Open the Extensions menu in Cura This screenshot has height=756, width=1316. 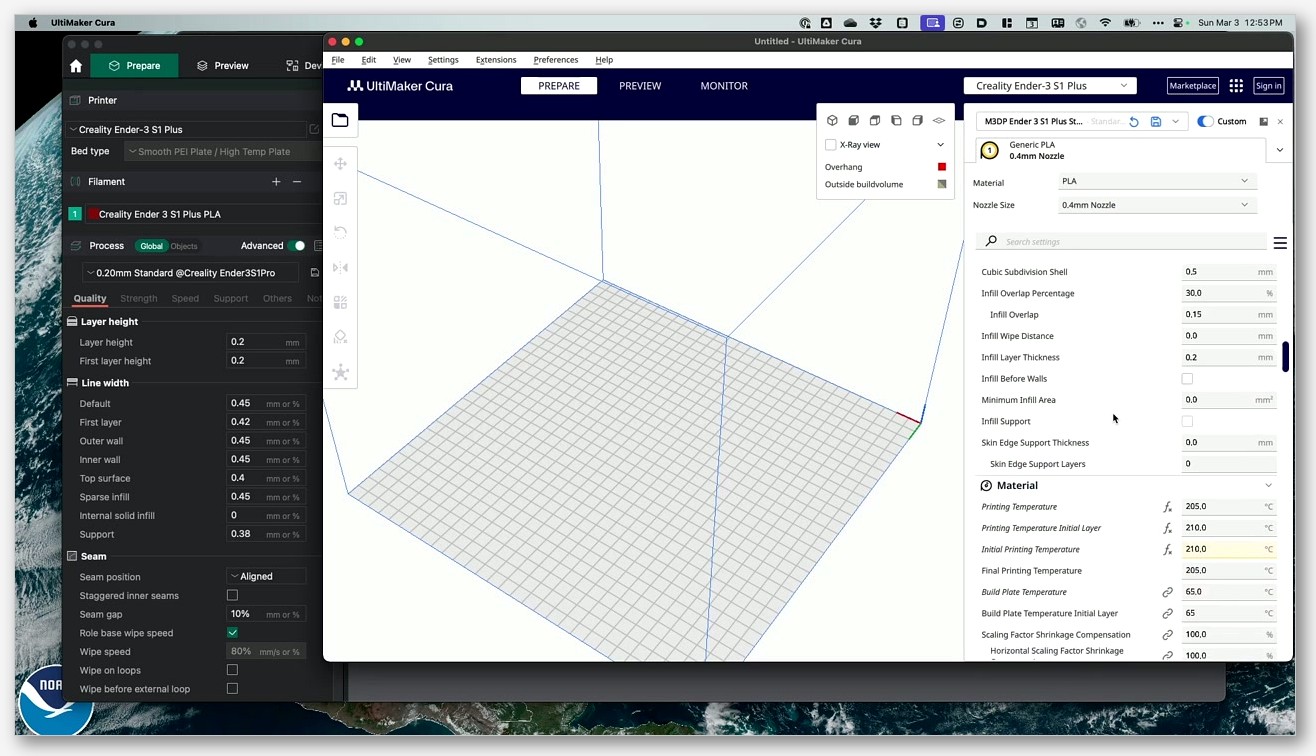(496, 60)
